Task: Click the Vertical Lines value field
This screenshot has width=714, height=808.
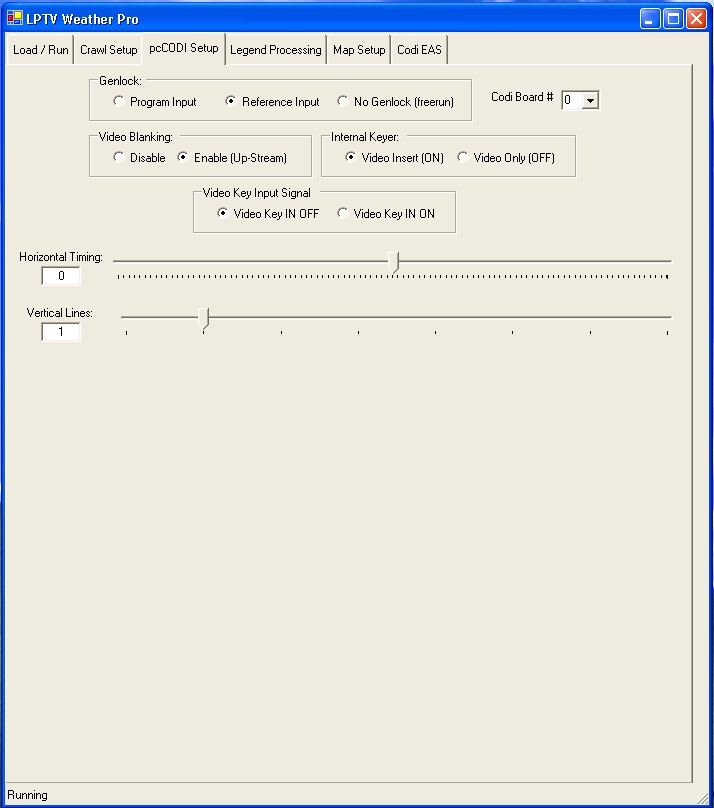Action: [x=61, y=332]
